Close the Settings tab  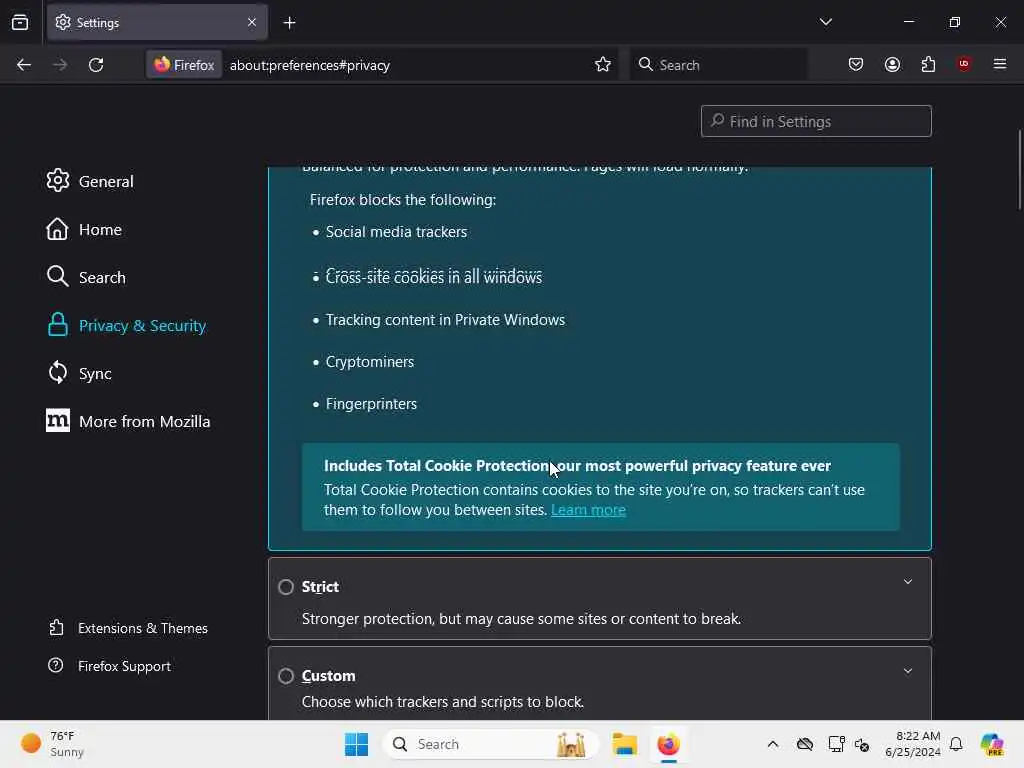[252, 22]
